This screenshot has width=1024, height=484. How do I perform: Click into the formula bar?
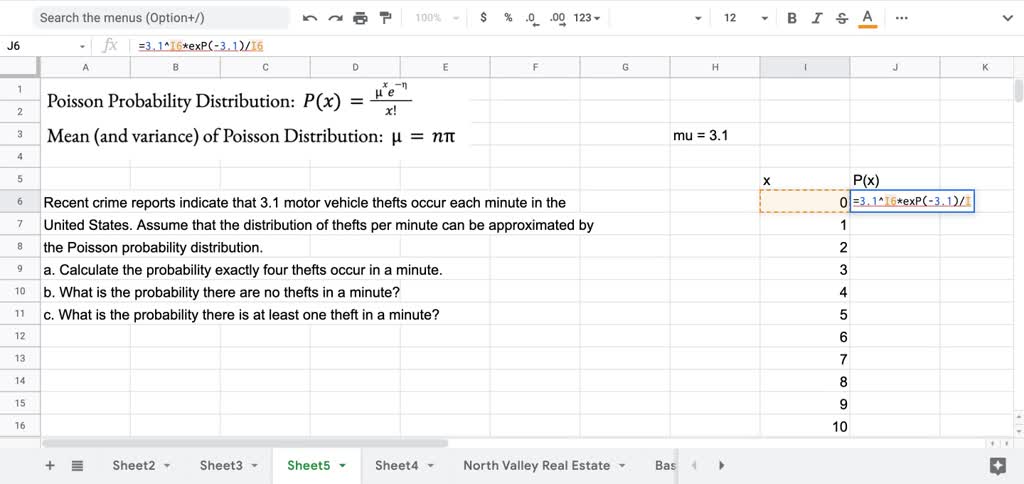(x=575, y=46)
